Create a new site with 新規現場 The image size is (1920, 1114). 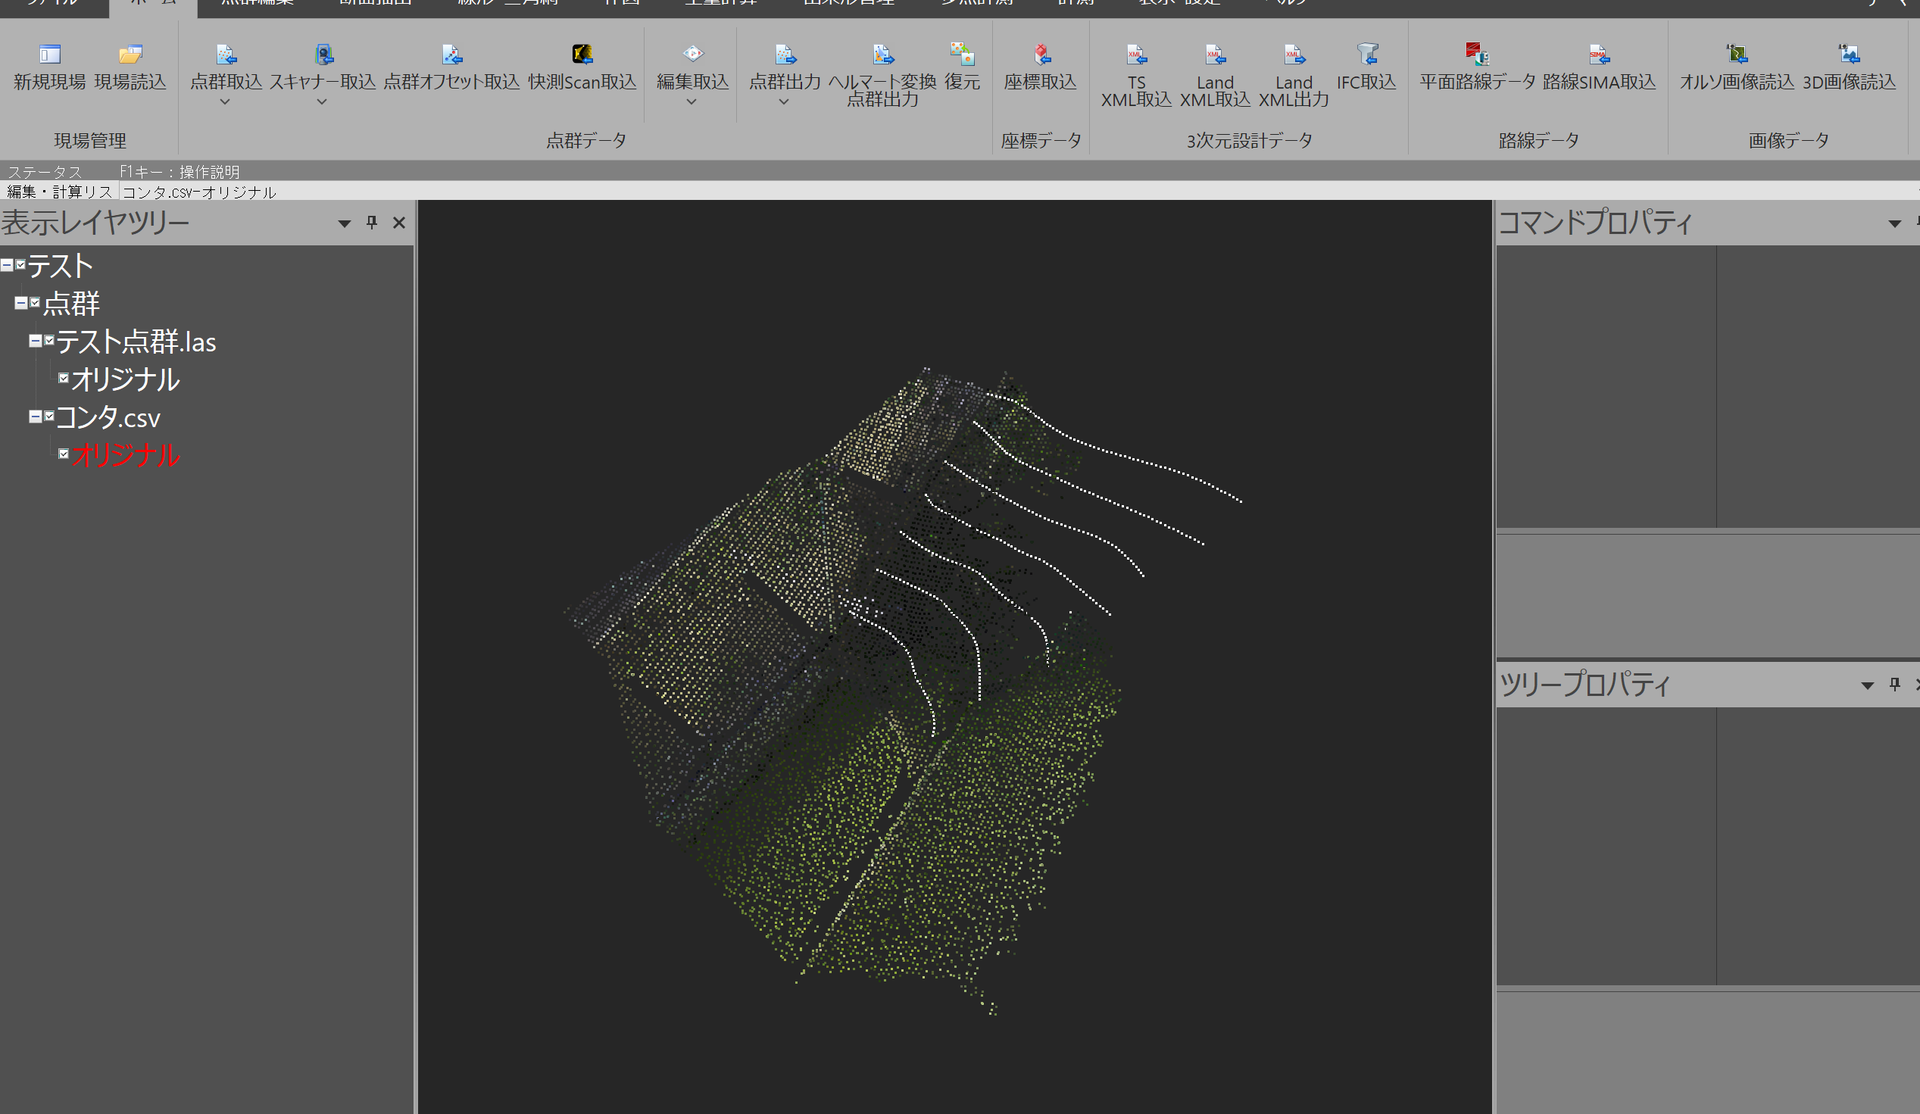pyautogui.click(x=49, y=67)
